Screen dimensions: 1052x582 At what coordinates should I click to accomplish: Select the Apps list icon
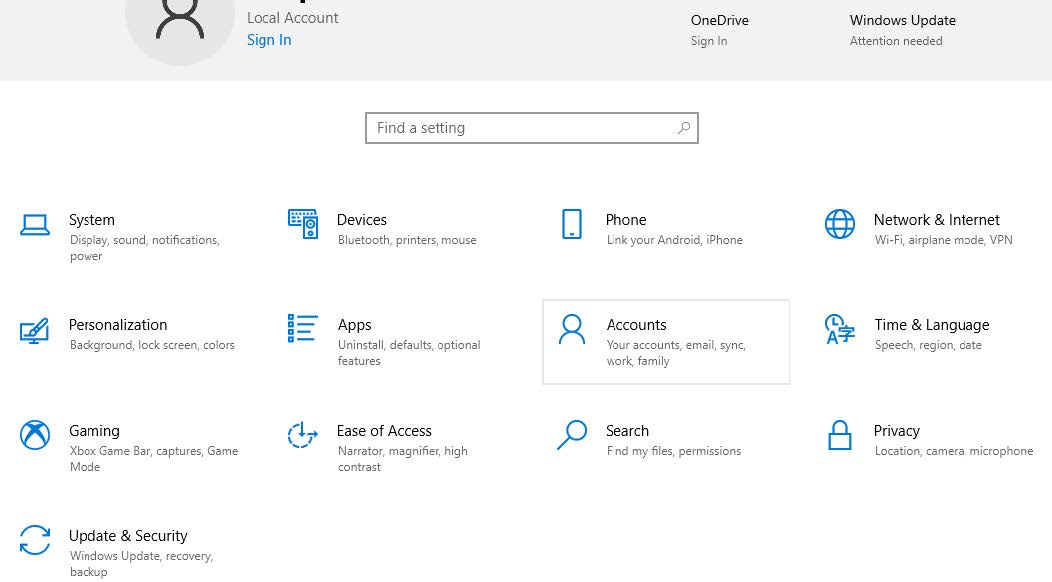303,329
